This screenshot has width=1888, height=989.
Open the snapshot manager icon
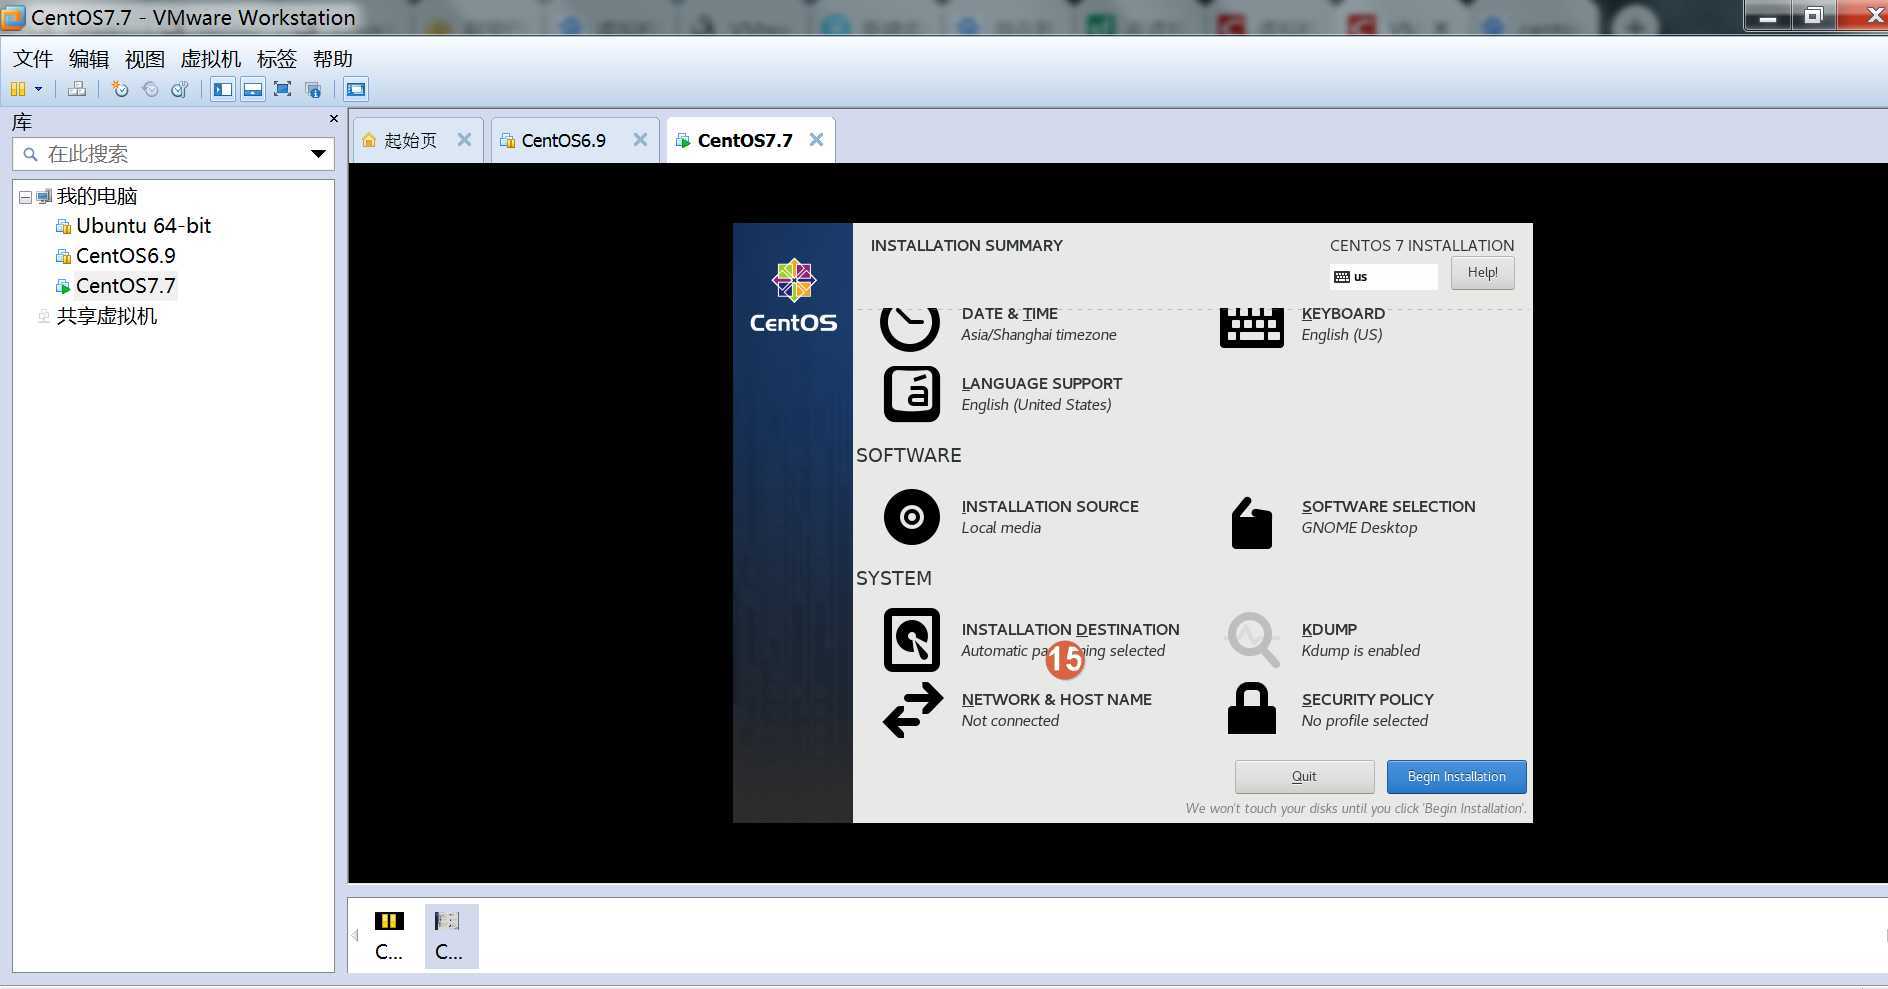180,89
